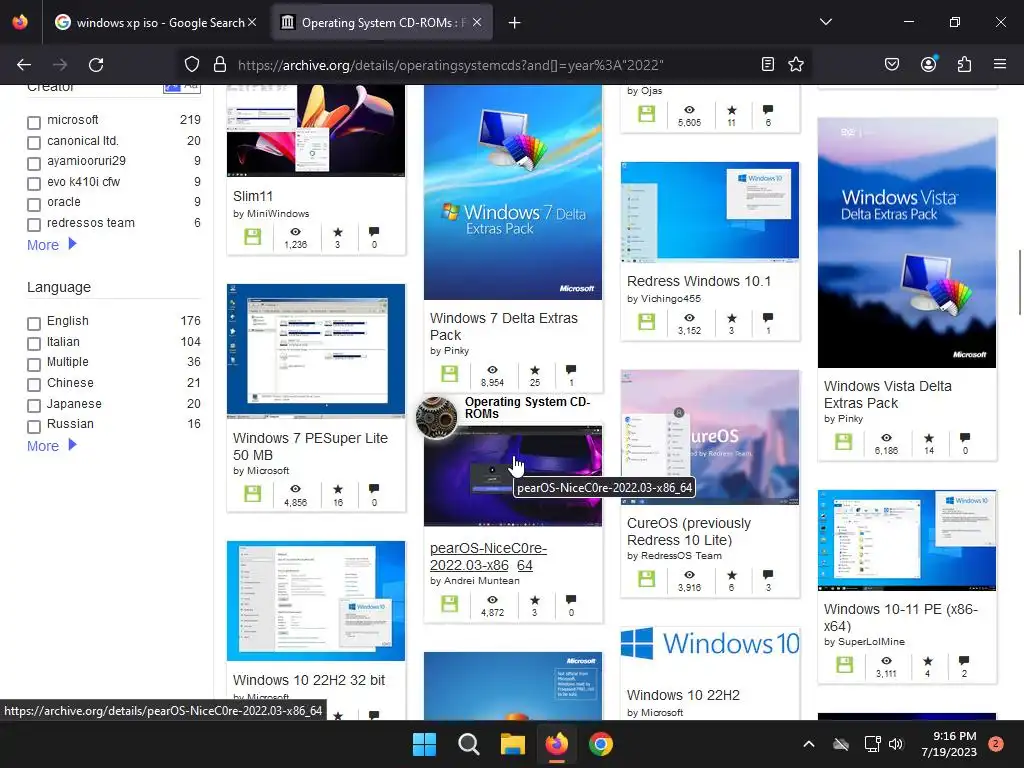Select the Operating System CD-ROMs tab
1024x768 pixels.
click(x=381, y=23)
